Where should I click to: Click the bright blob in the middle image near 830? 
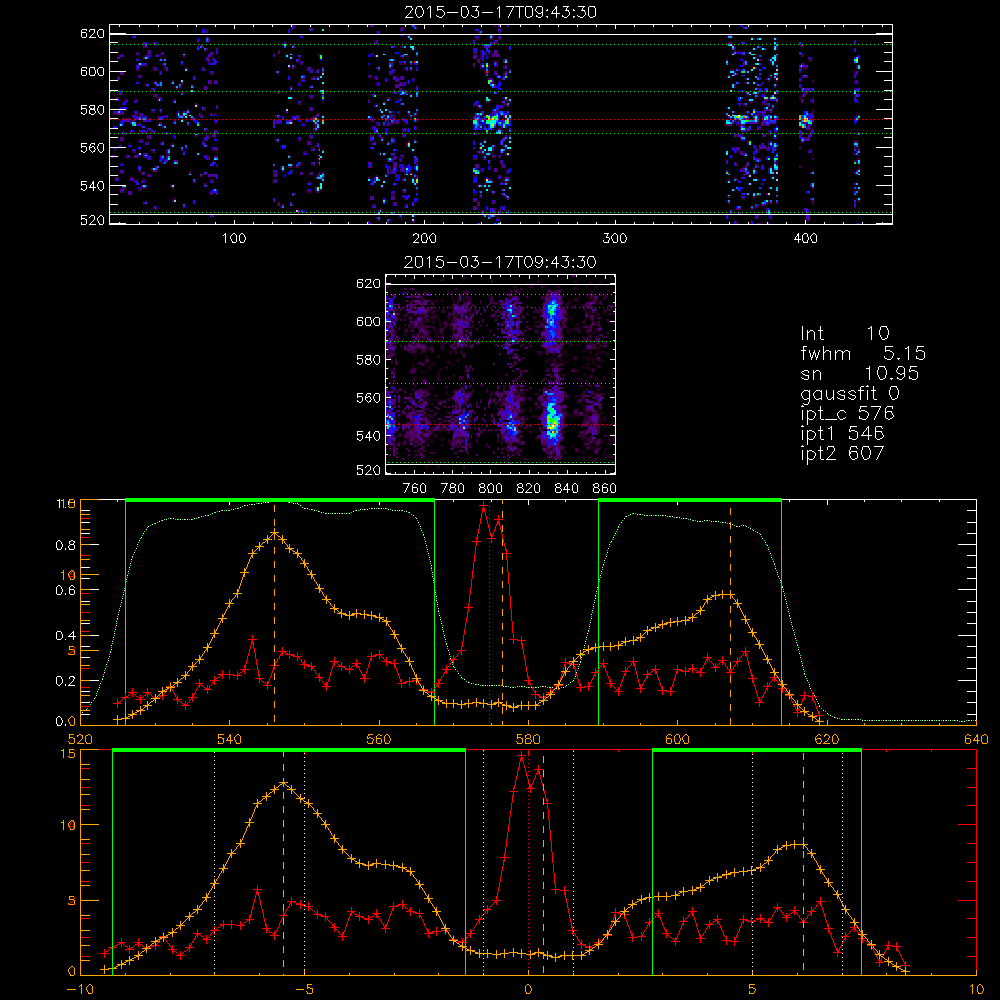pyautogui.click(x=552, y=418)
